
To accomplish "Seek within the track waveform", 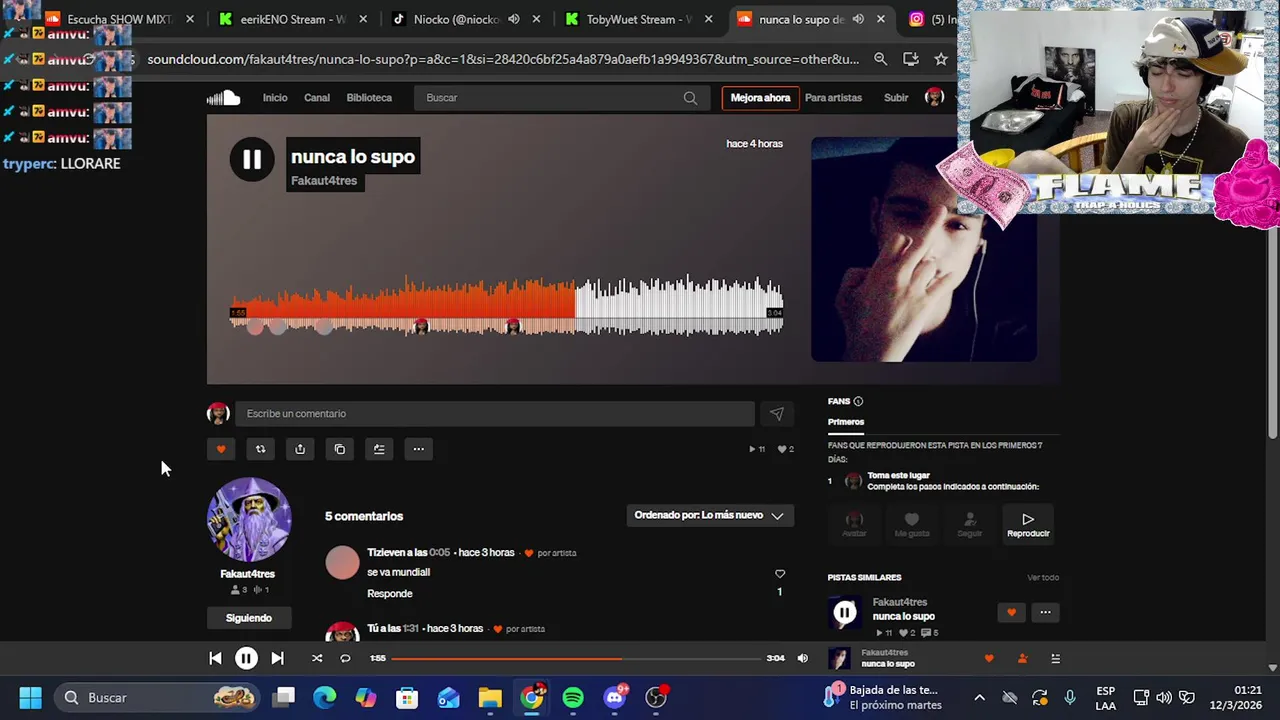I will coord(507,305).
